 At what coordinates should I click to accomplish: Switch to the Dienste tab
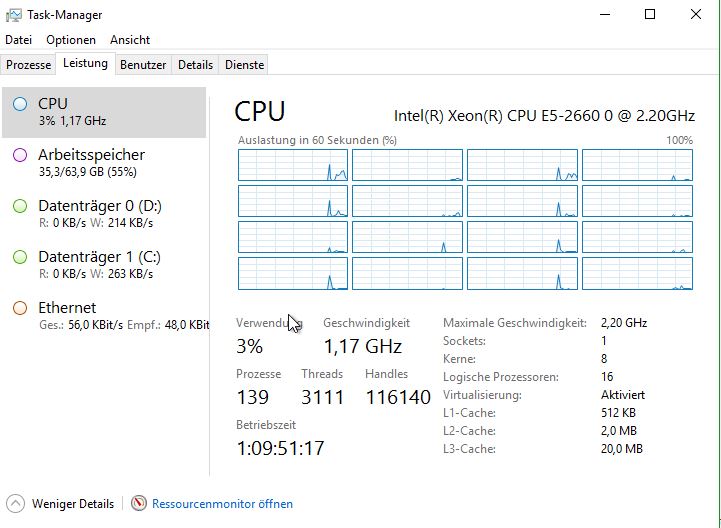coord(245,65)
